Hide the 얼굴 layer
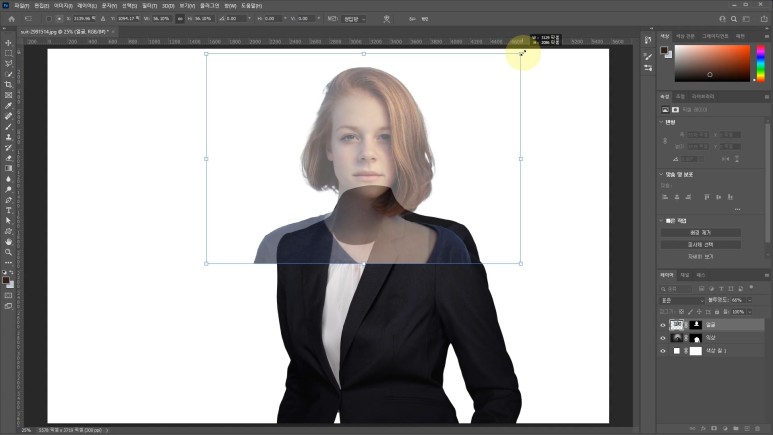Screen dimensions: 773x435 (663, 325)
